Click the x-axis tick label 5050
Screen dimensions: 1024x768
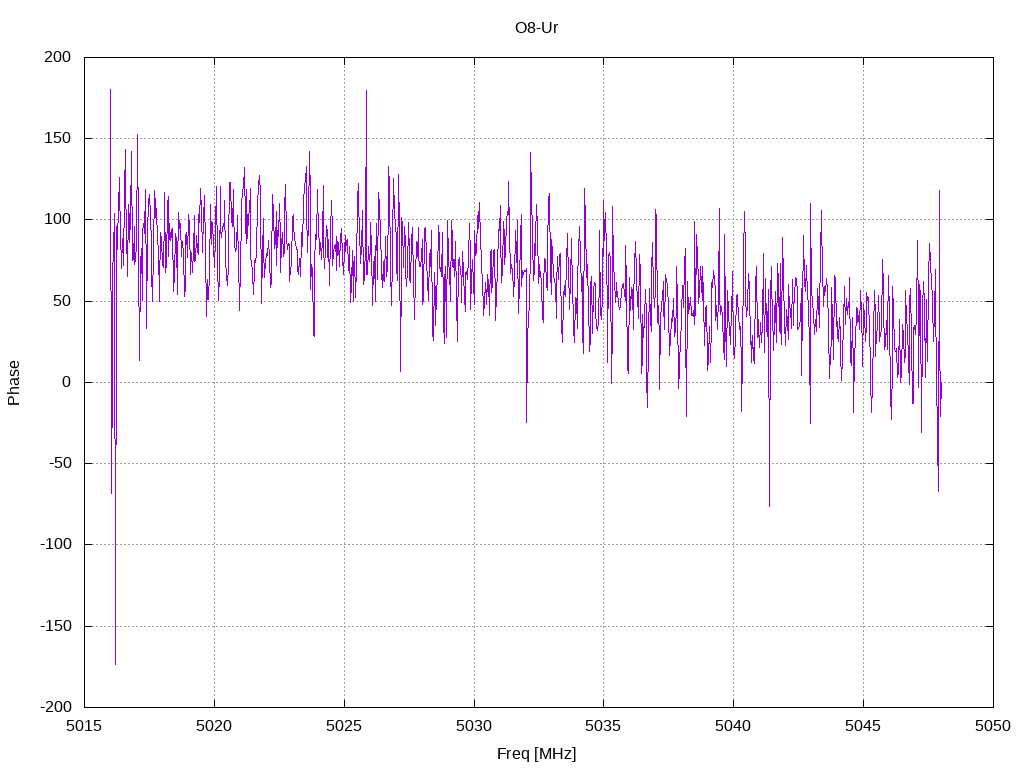(x=993, y=726)
